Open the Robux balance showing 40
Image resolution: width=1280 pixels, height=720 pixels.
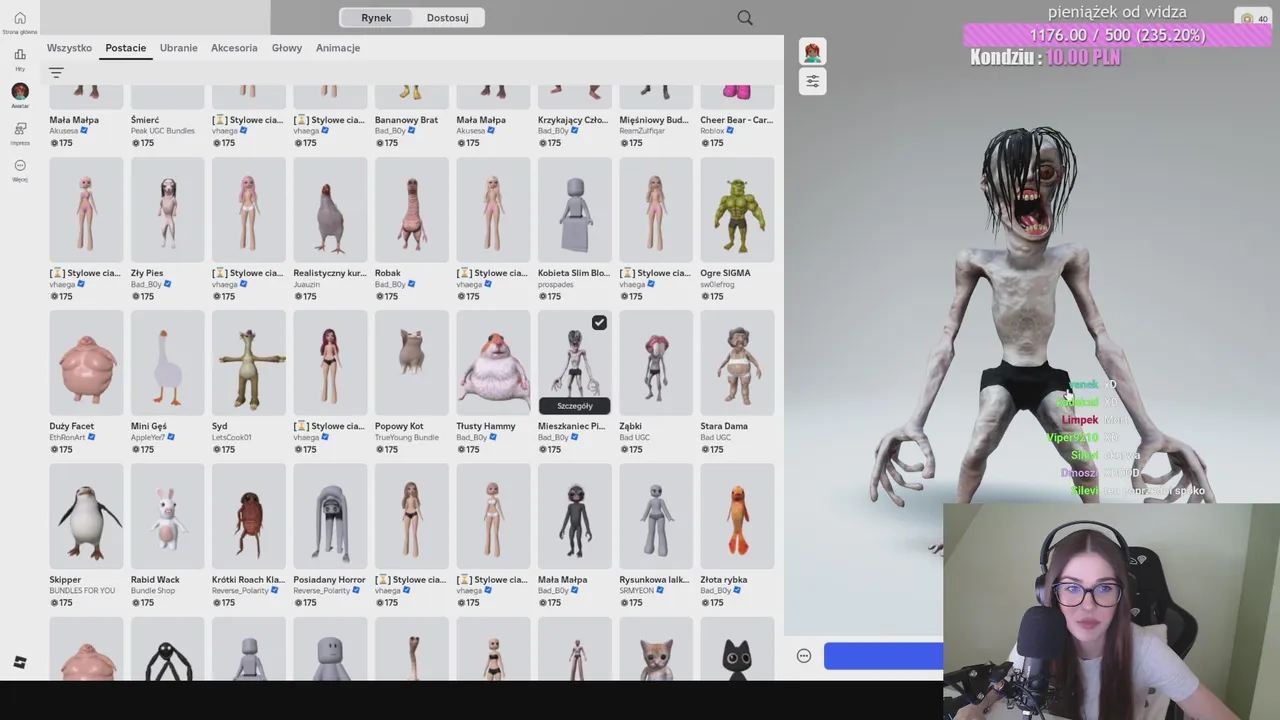[1254, 19]
